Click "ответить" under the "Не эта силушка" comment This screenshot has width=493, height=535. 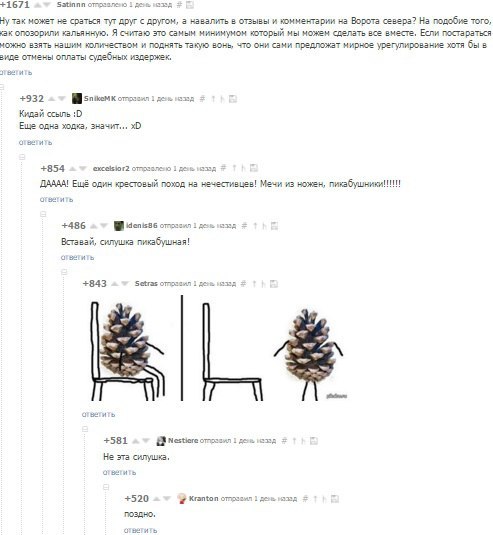[x=119, y=472]
